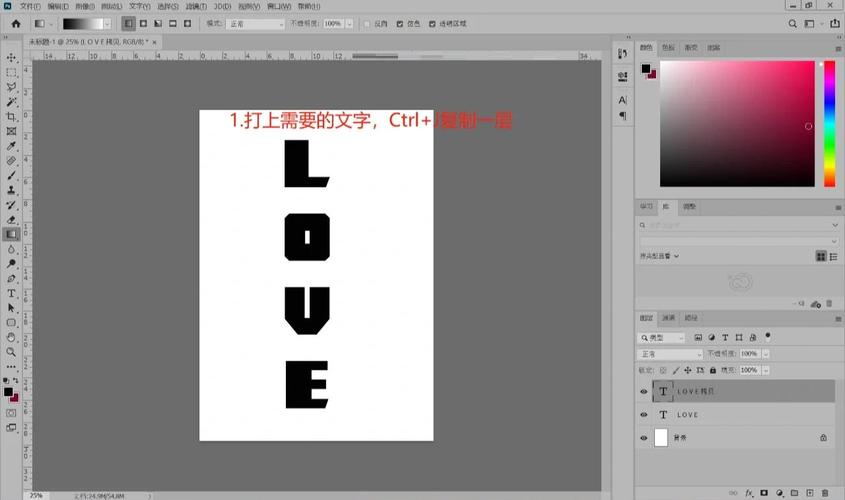Select the Zoom tool
This screenshot has width=845, height=500.
(x=11, y=352)
